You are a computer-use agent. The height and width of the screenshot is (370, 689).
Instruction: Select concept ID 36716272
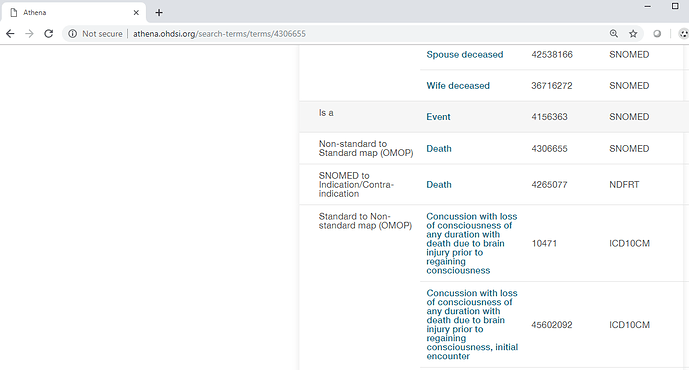coord(552,86)
